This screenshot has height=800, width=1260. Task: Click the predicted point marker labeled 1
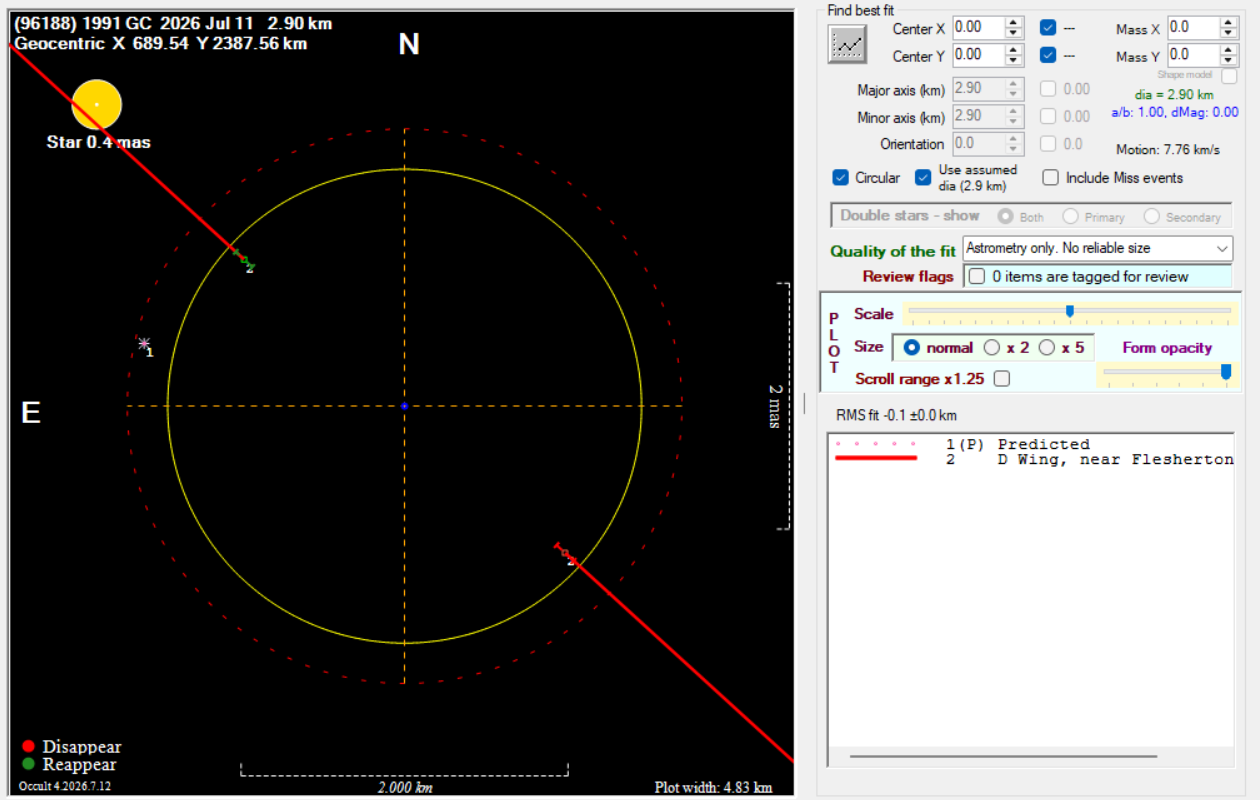(144, 343)
